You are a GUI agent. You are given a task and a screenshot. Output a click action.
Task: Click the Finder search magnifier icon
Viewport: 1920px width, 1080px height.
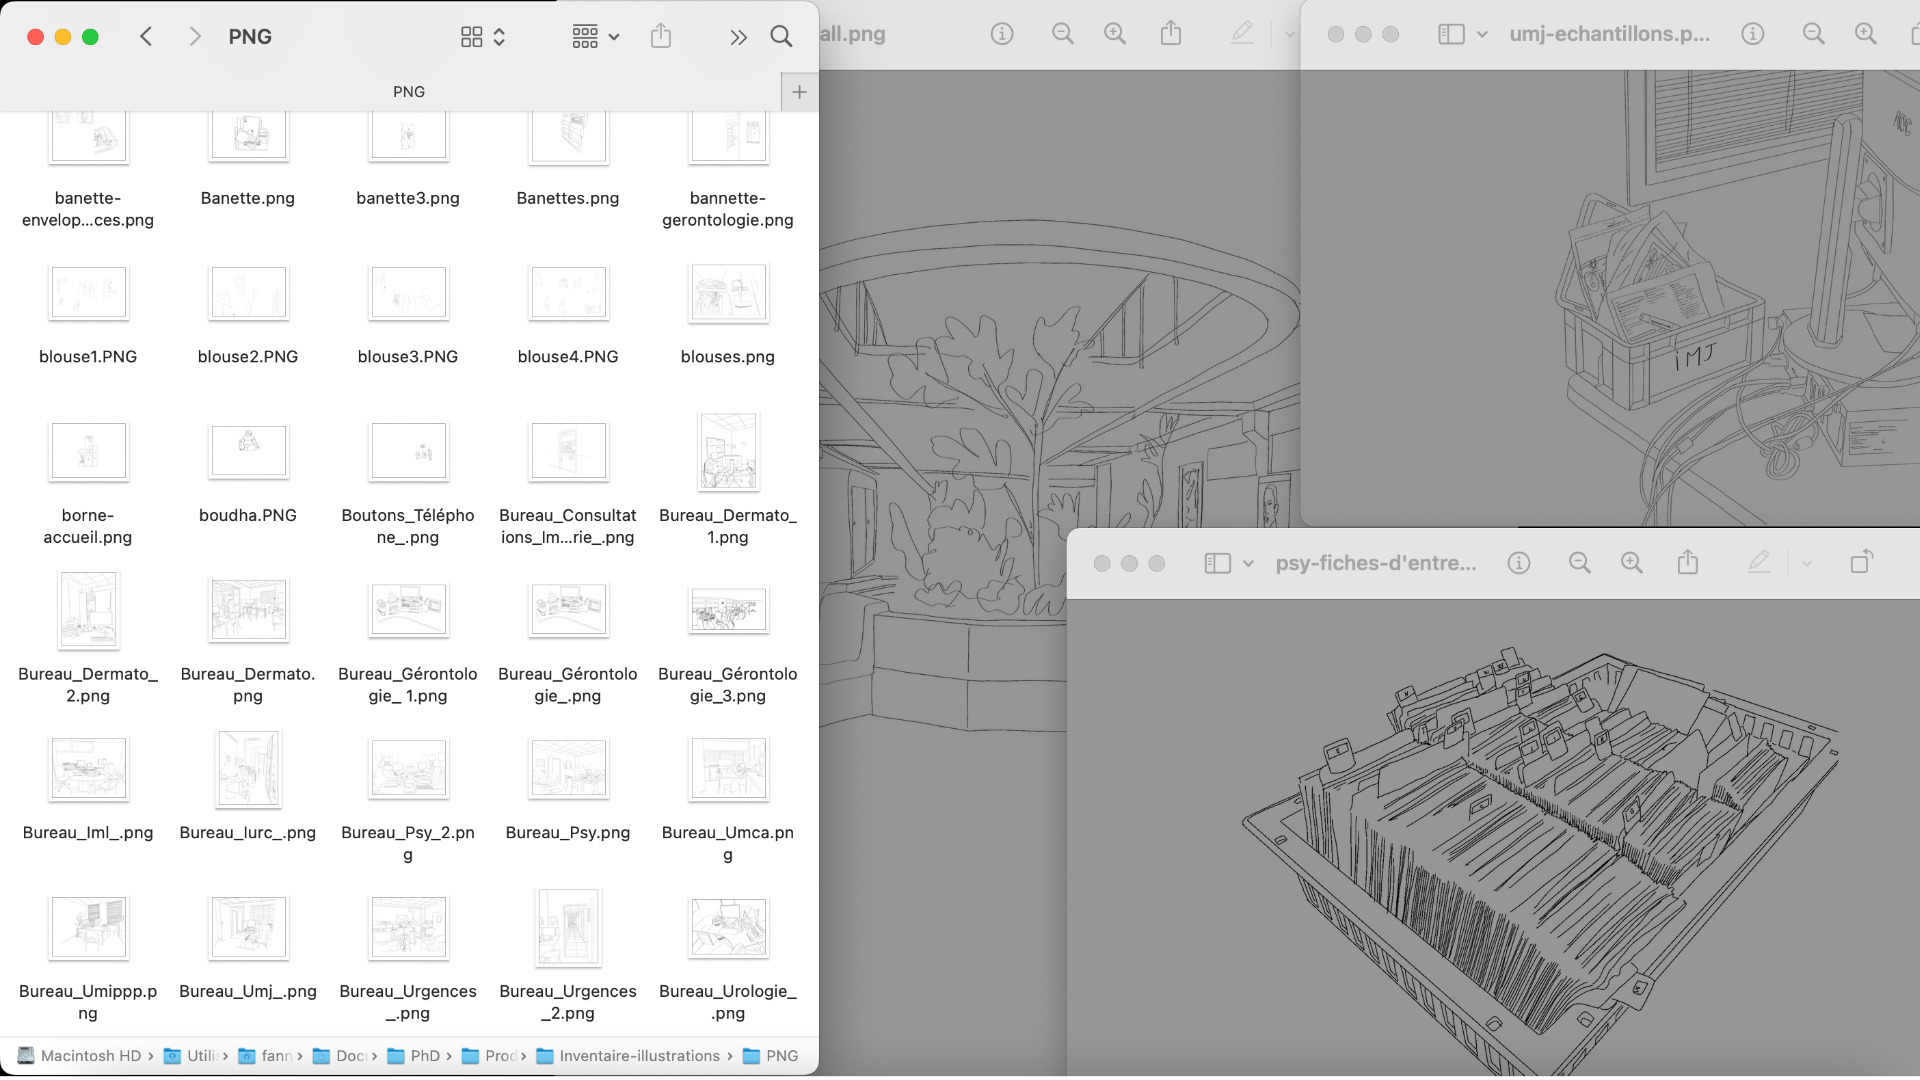(781, 37)
